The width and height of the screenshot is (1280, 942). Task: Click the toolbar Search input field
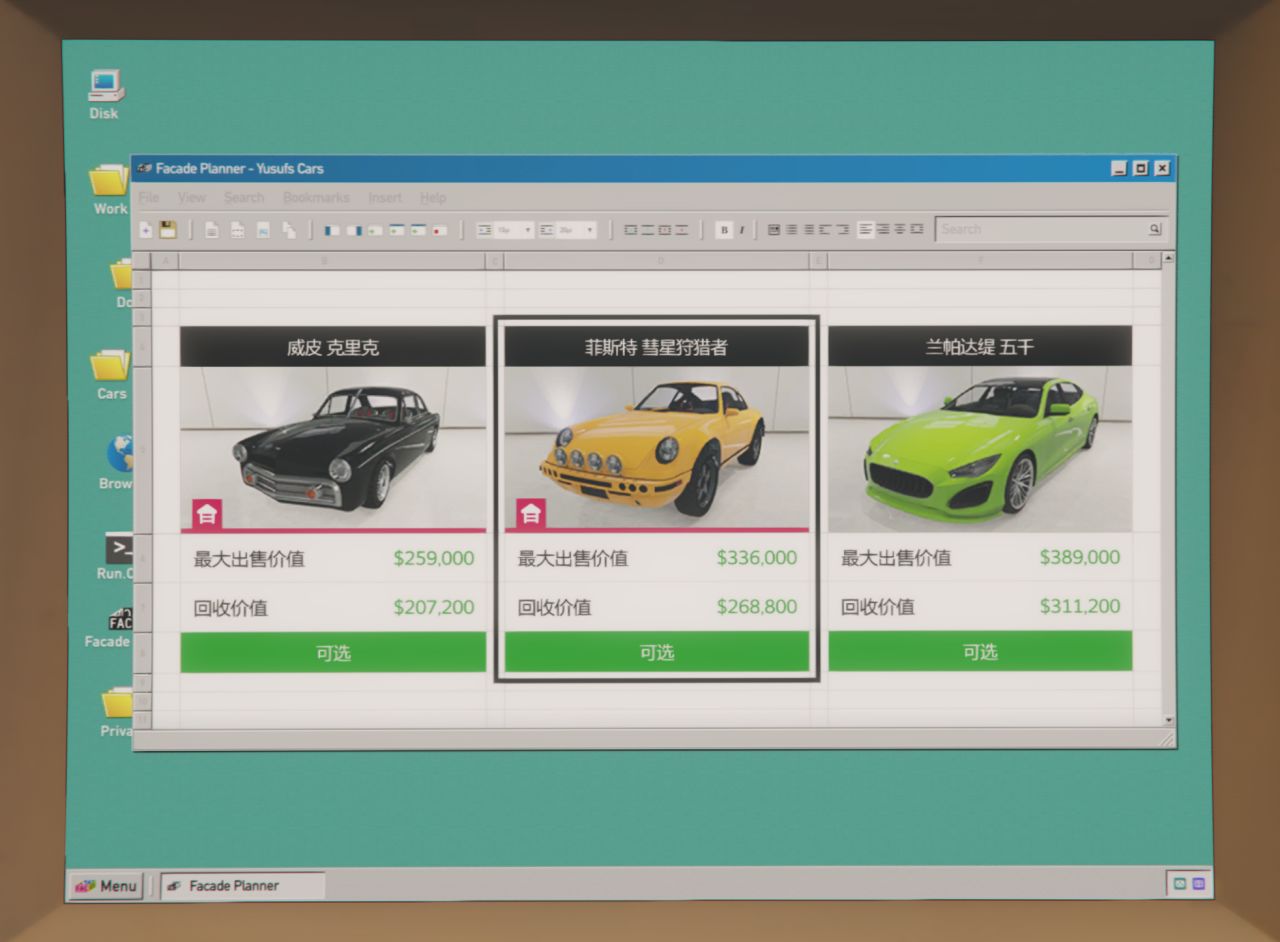(1050, 229)
